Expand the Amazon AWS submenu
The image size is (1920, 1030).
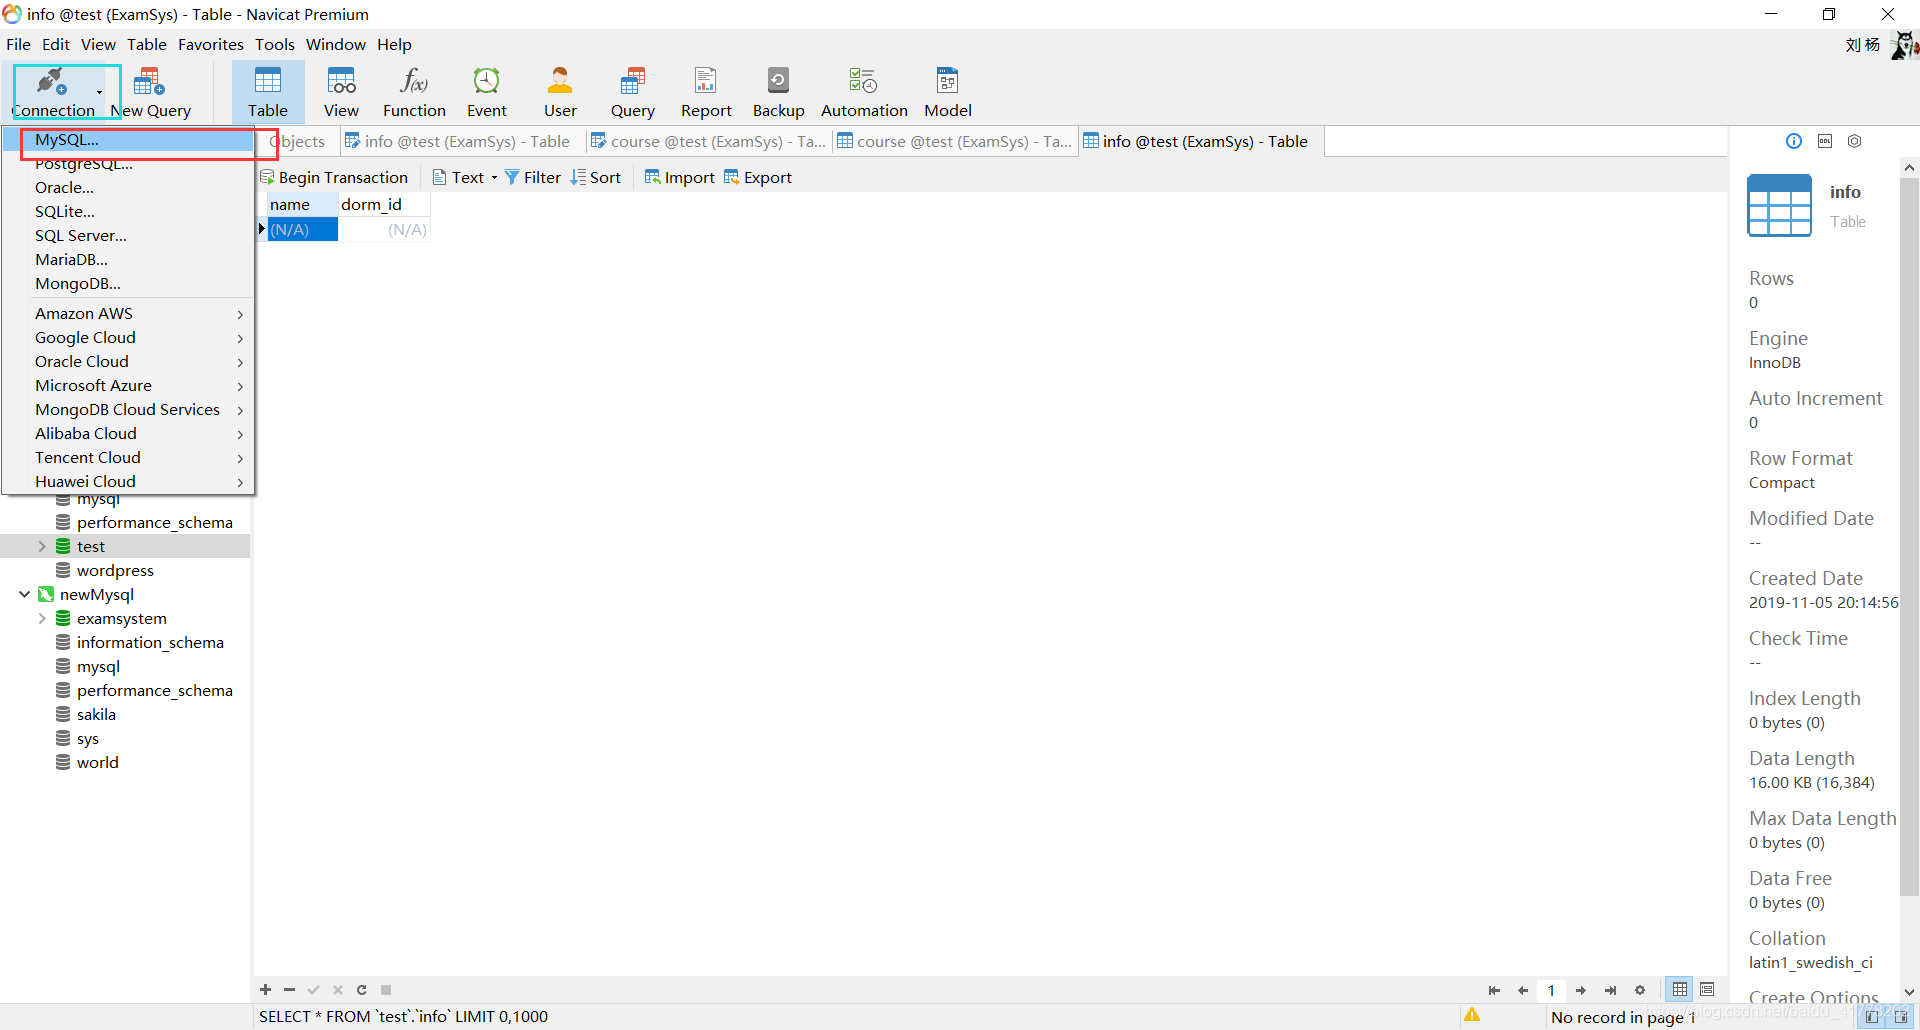tap(128, 314)
